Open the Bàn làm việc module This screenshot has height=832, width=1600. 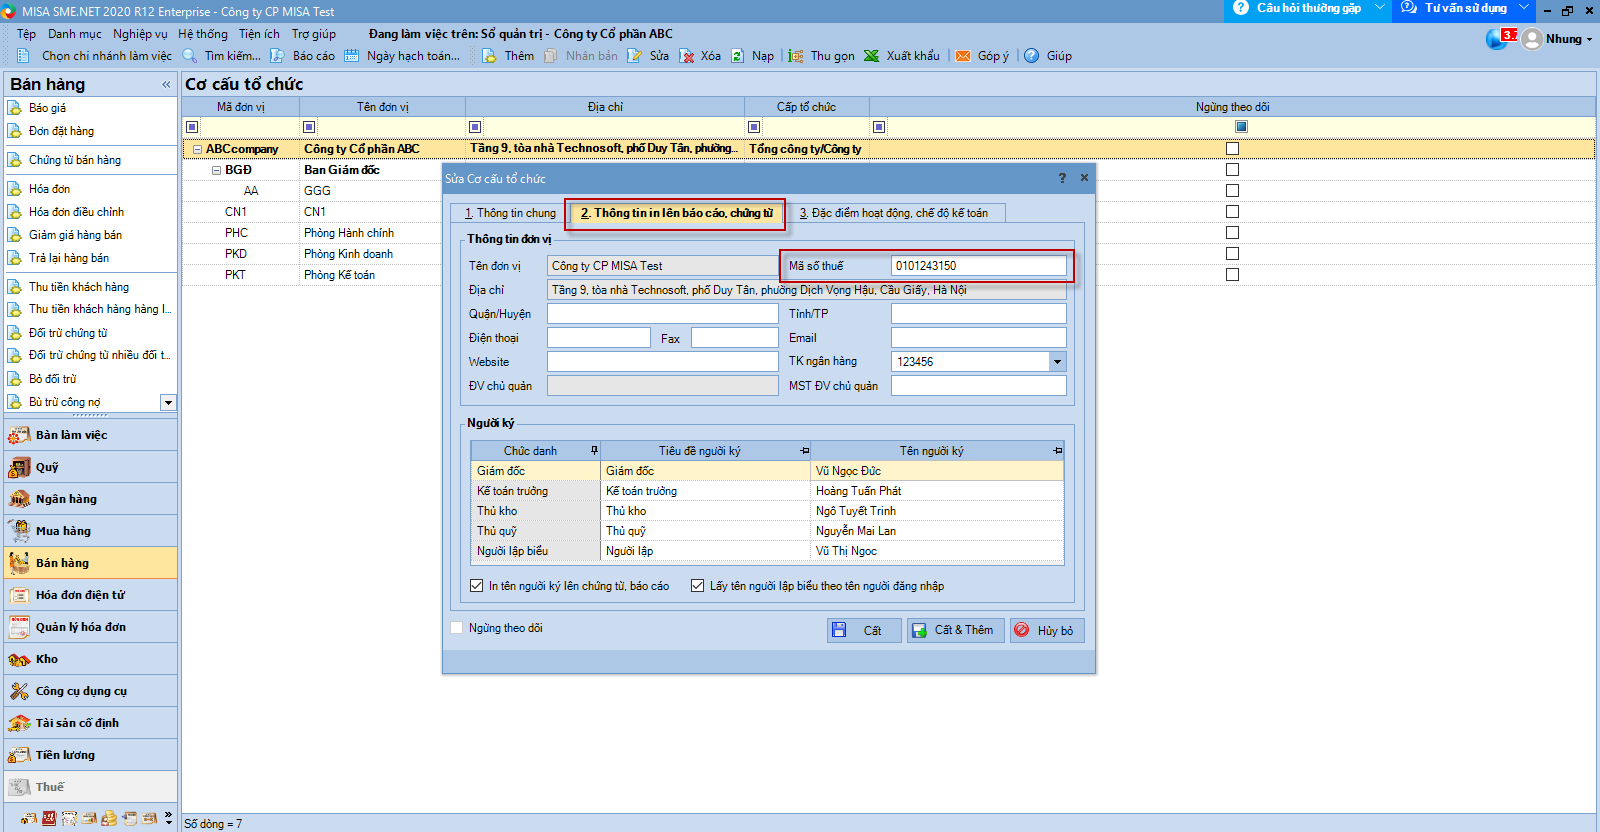pos(90,435)
